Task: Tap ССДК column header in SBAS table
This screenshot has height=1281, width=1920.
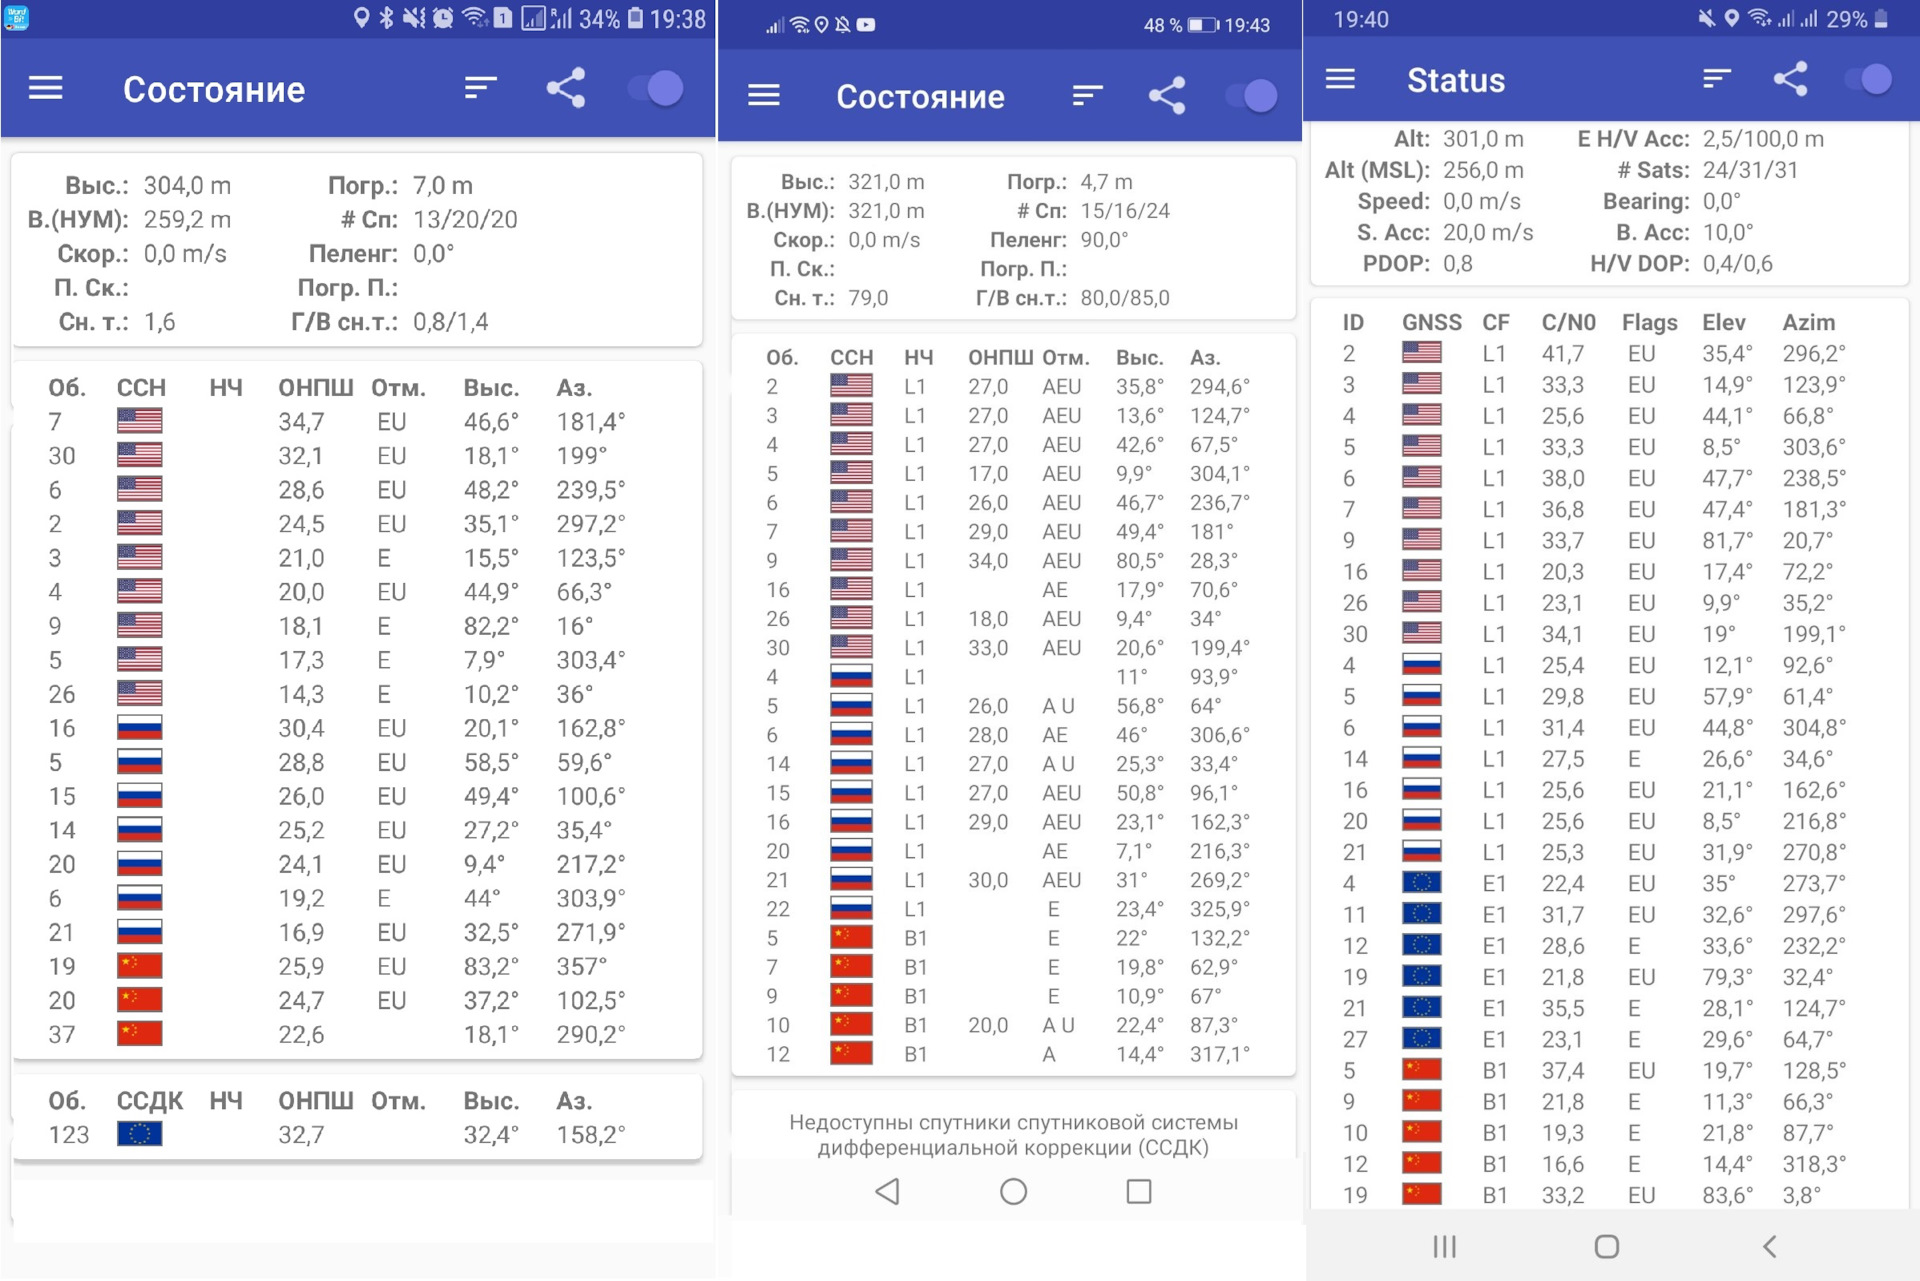Action: 149,1100
